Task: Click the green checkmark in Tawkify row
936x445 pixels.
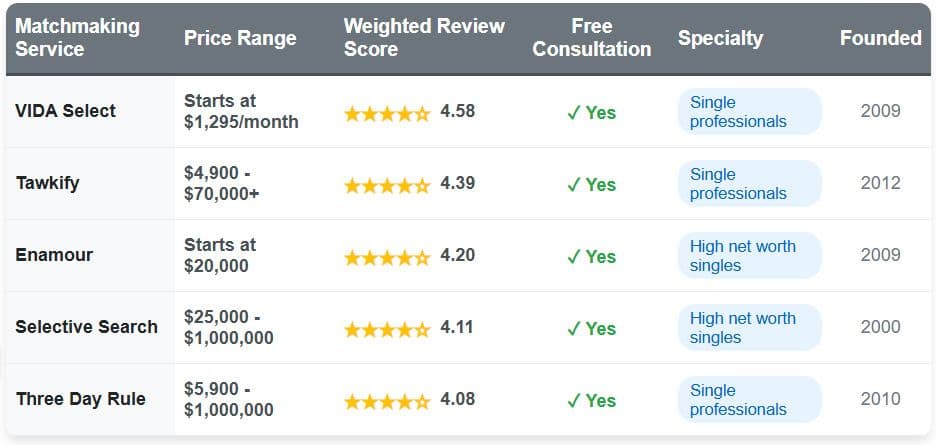Action: click(574, 185)
